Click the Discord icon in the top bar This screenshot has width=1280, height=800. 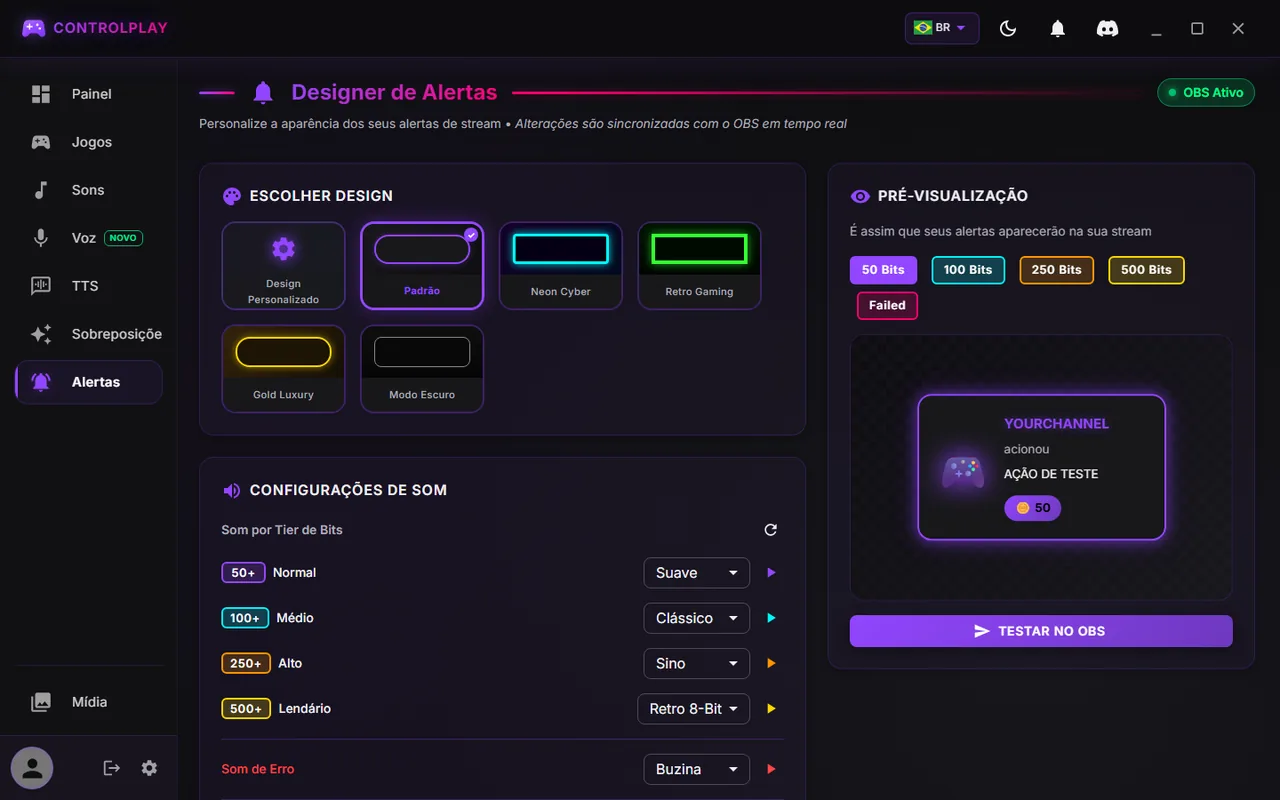pos(1107,28)
